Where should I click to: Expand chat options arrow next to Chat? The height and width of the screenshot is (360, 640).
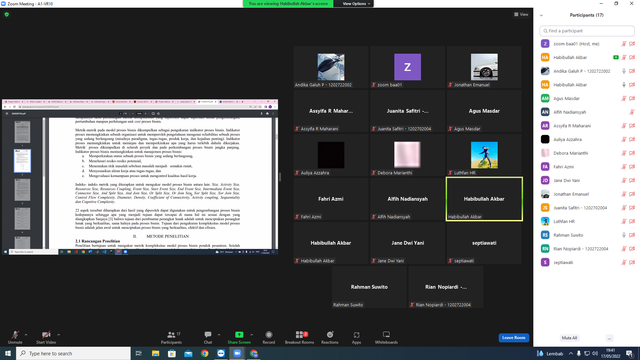tap(219, 335)
